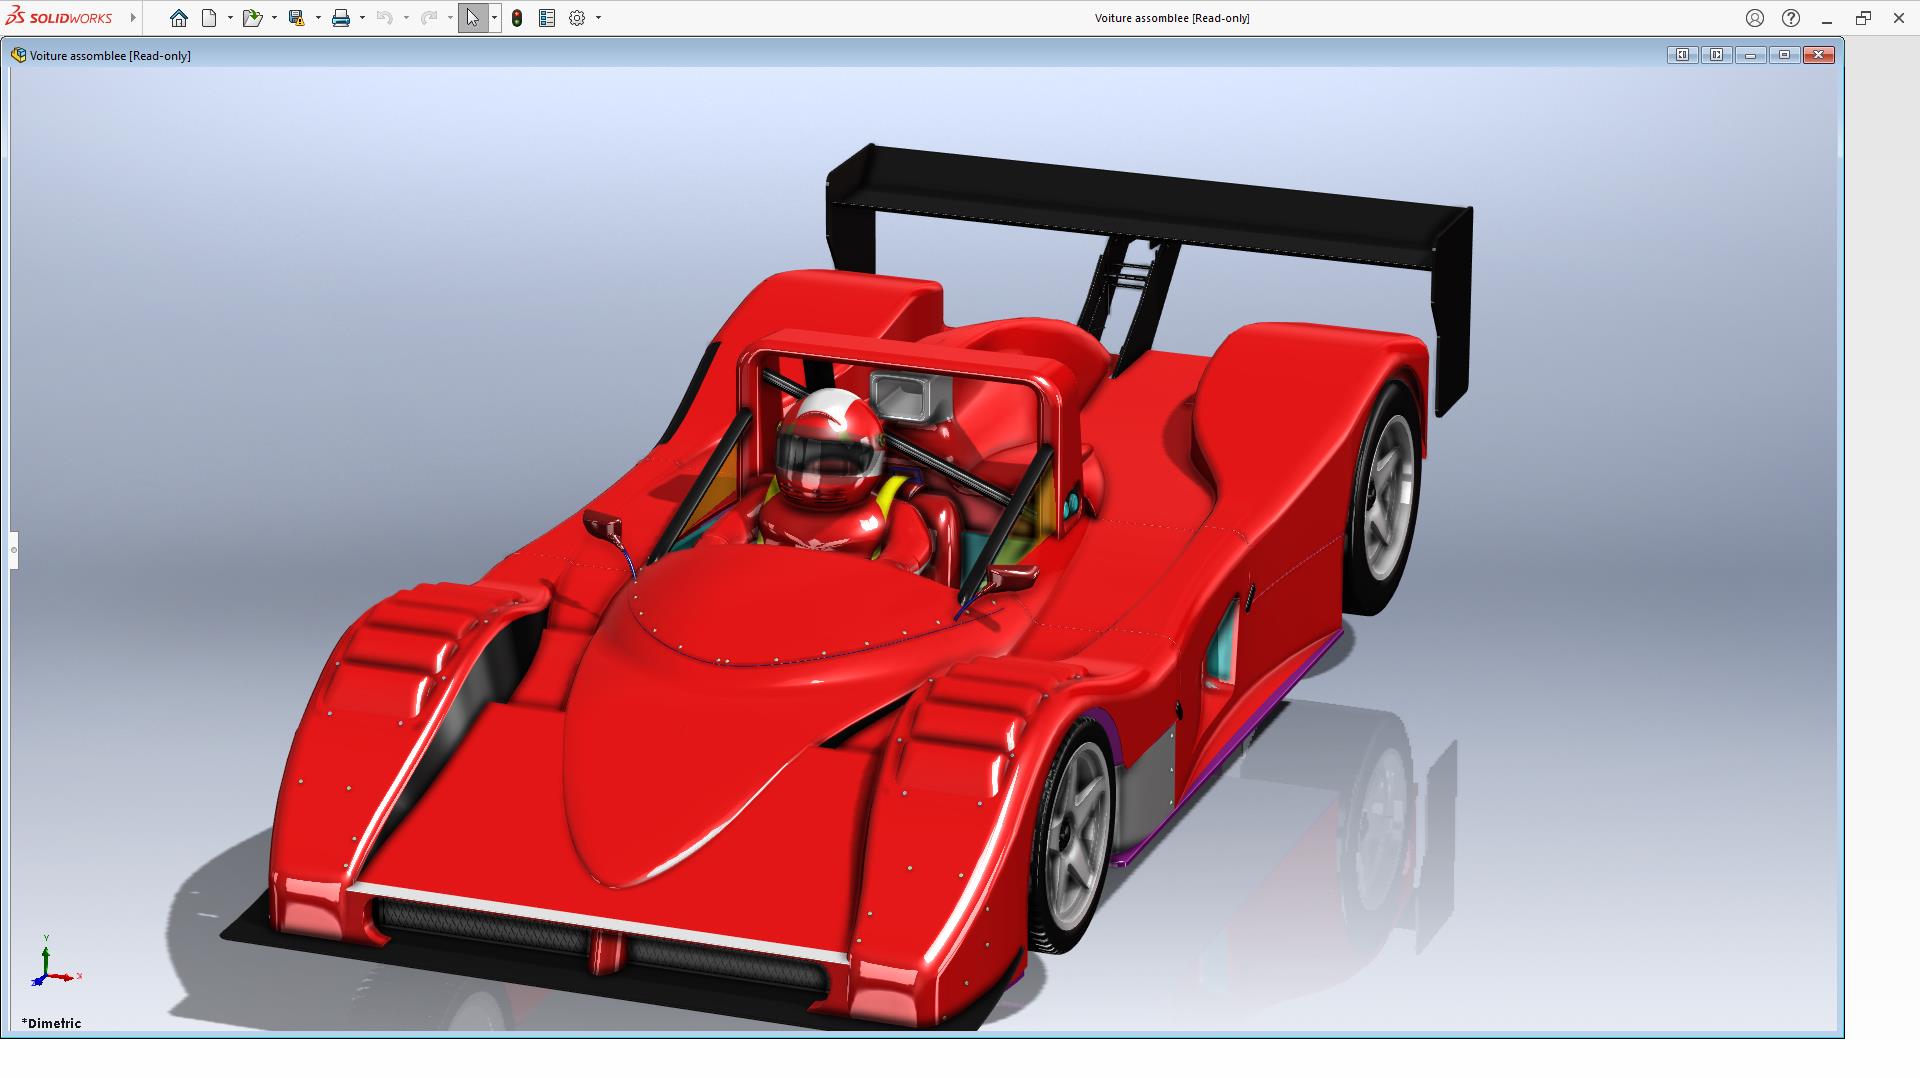
Task: Create a New document
Action: [209, 18]
